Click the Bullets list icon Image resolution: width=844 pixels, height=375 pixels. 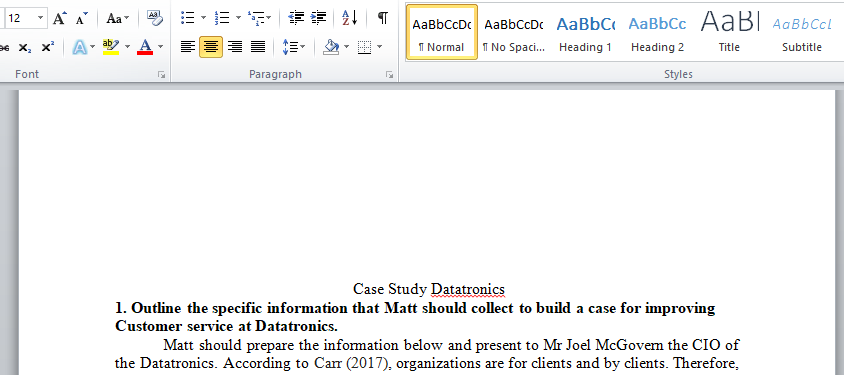pyautogui.click(x=187, y=18)
